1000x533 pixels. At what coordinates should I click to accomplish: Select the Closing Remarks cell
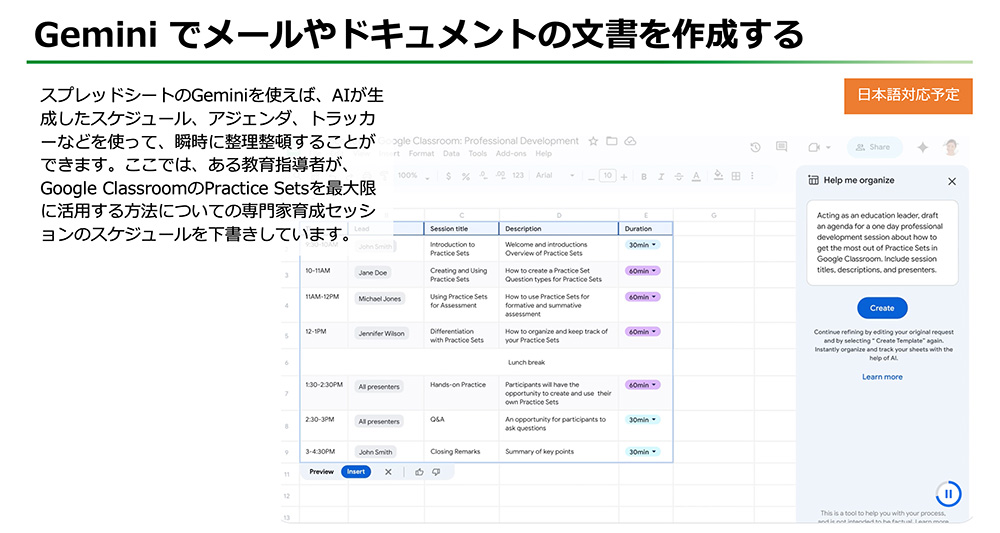(462, 451)
